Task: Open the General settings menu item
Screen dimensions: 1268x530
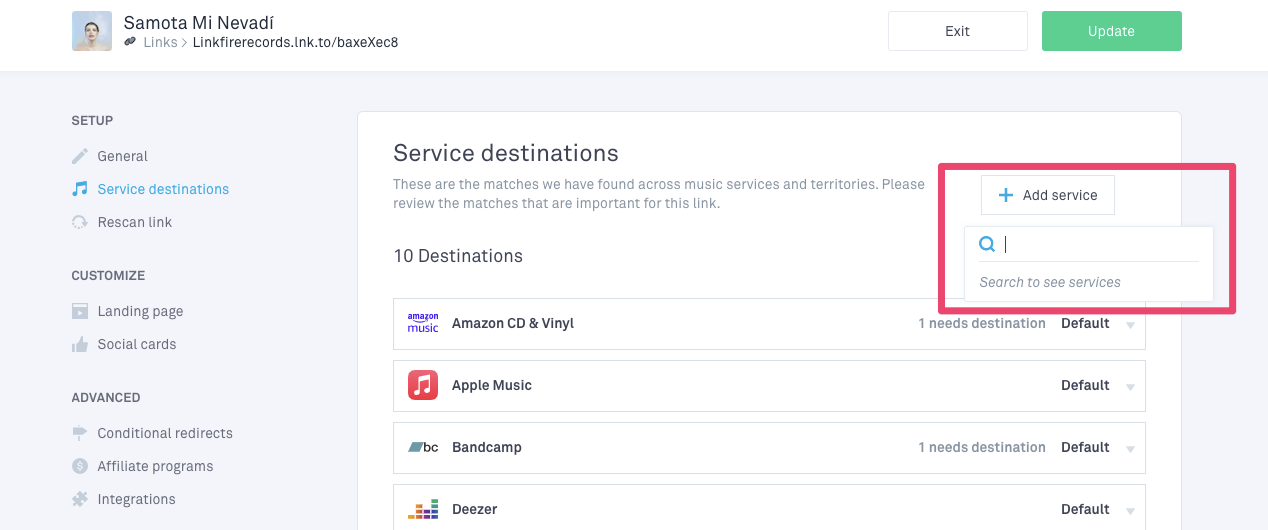Action: (x=122, y=156)
